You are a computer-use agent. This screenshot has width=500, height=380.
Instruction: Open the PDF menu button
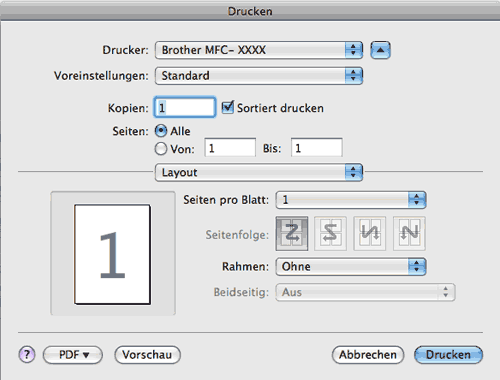point(73,355)
